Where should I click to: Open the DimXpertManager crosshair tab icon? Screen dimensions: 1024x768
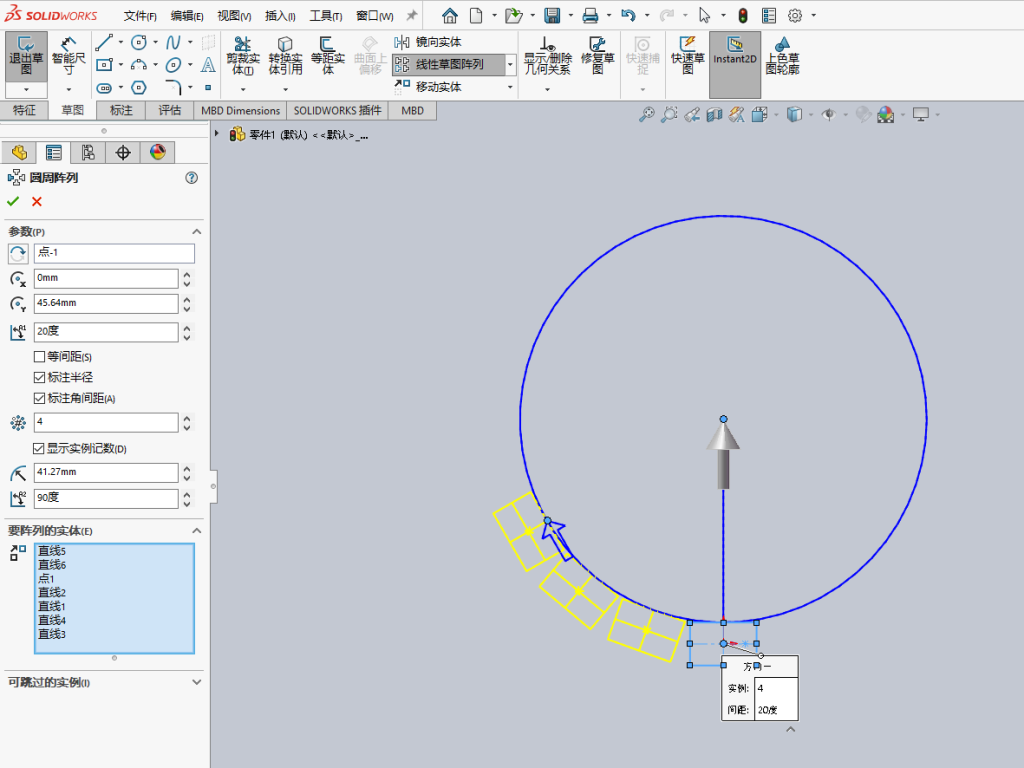[123, 153]
